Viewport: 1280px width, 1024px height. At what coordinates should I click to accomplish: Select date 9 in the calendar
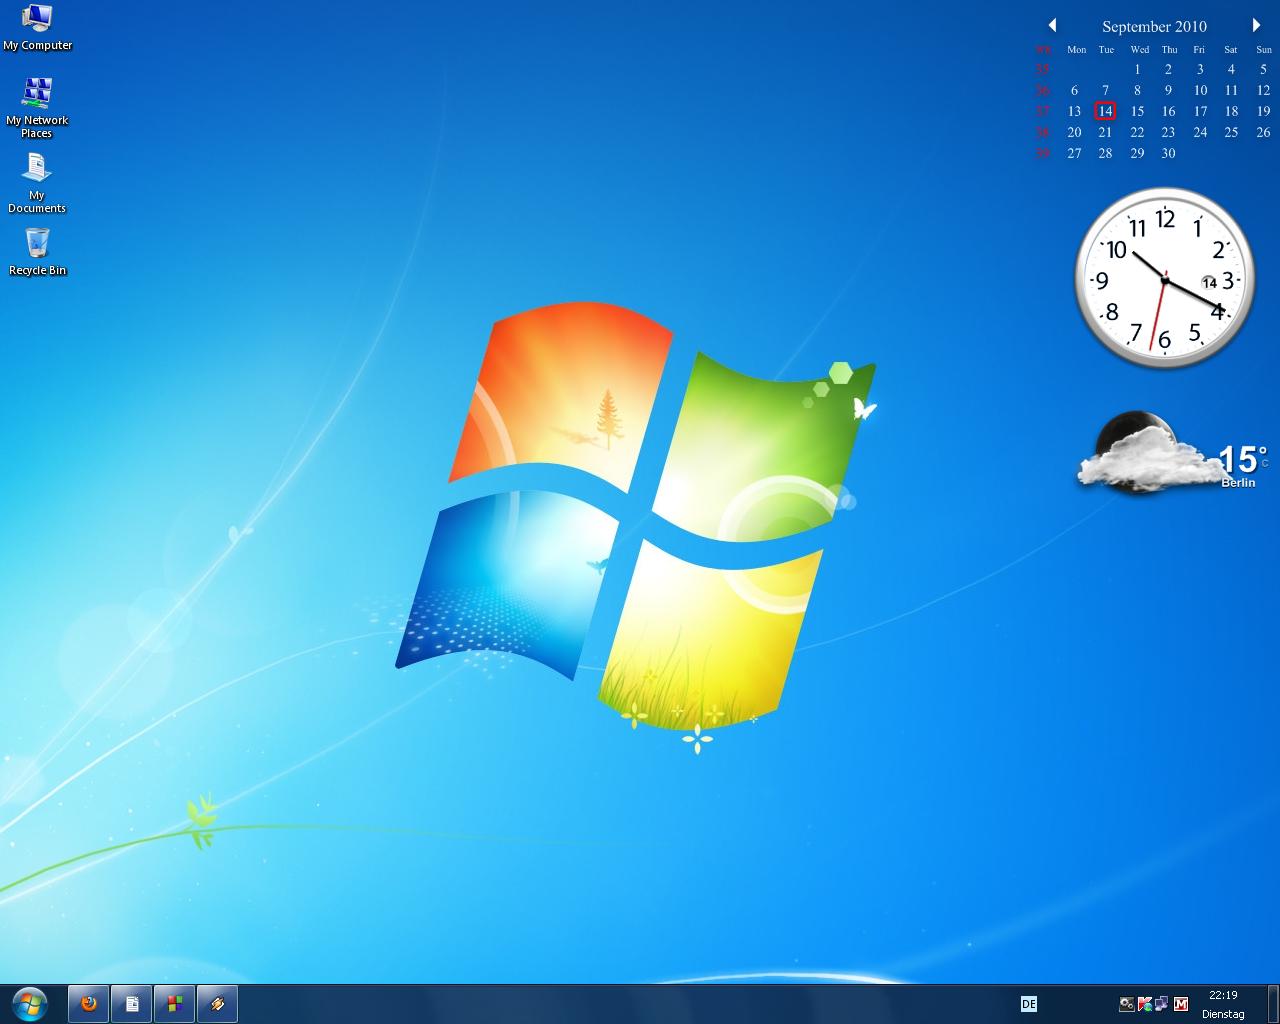coord(1168,90)
